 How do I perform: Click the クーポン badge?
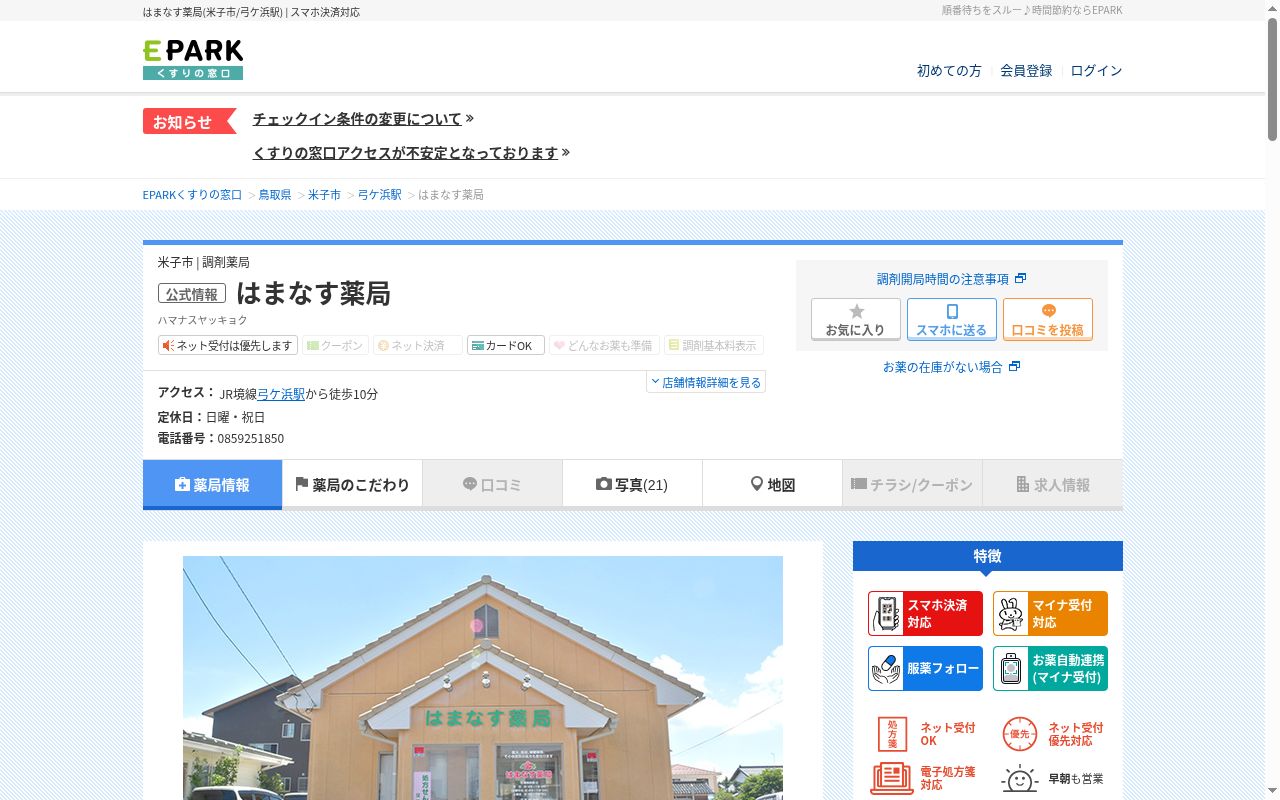335,345
